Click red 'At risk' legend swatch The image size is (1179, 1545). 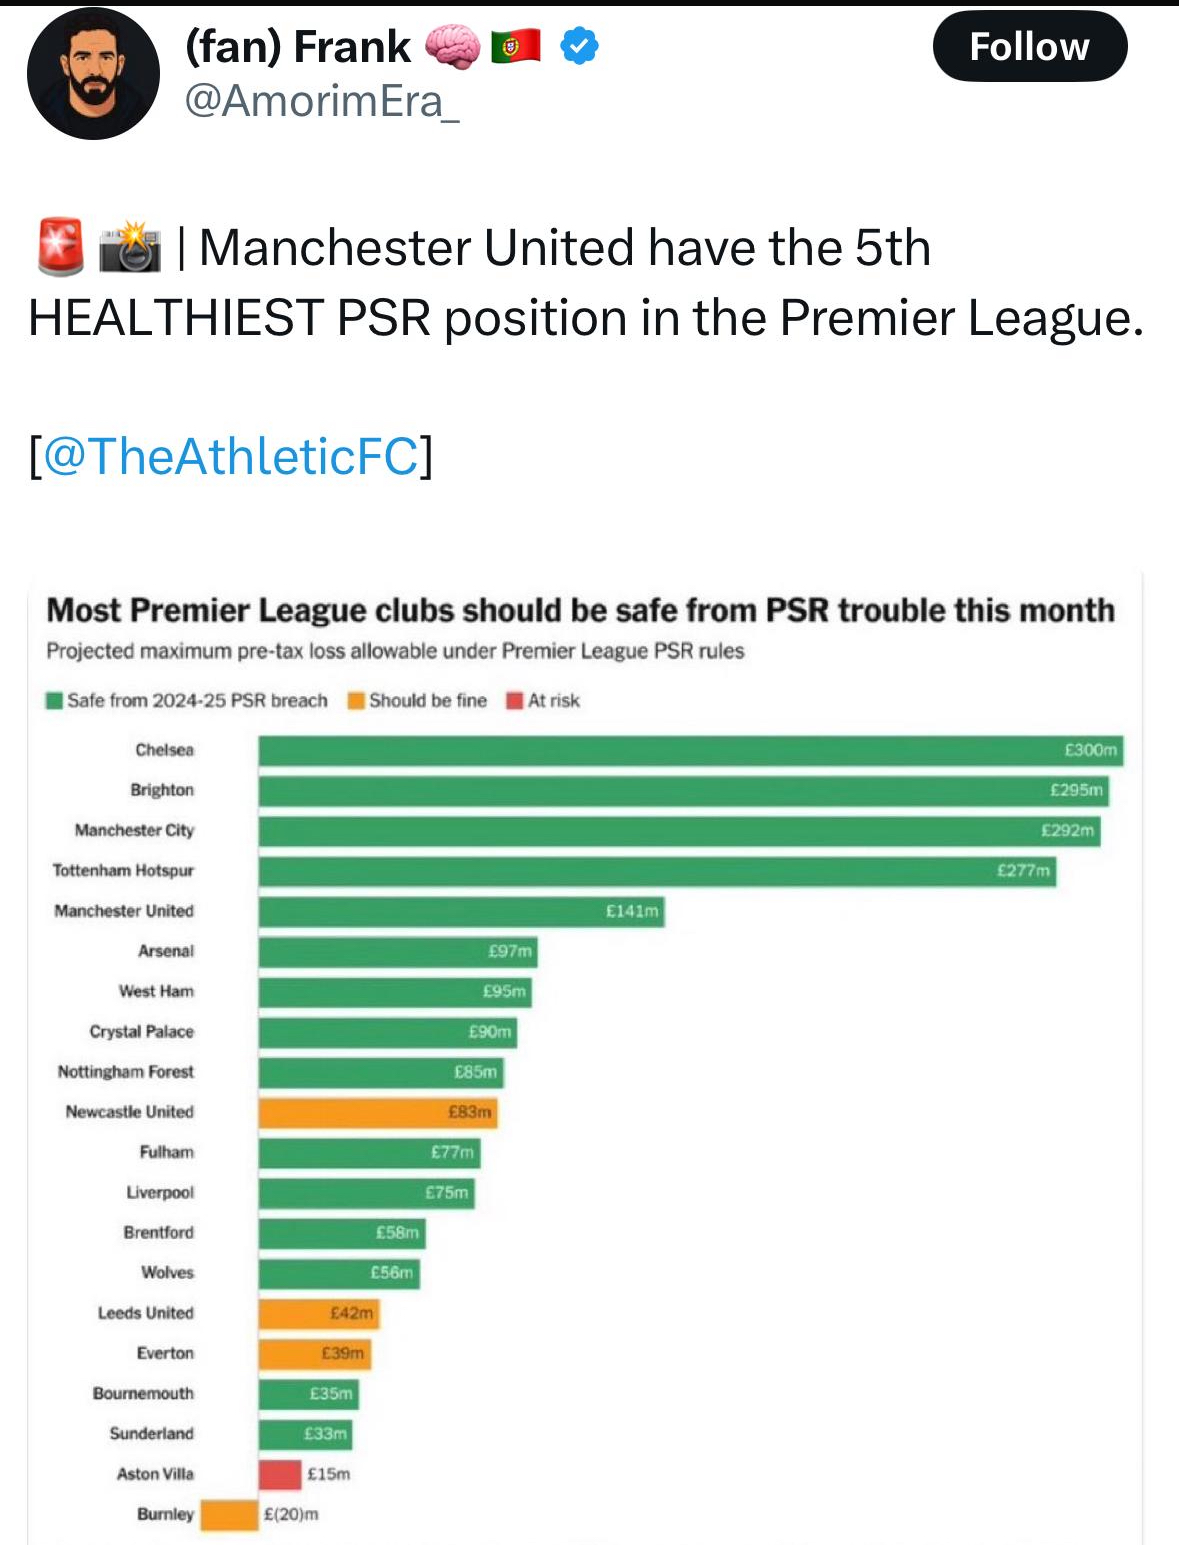tap(515, 701)
